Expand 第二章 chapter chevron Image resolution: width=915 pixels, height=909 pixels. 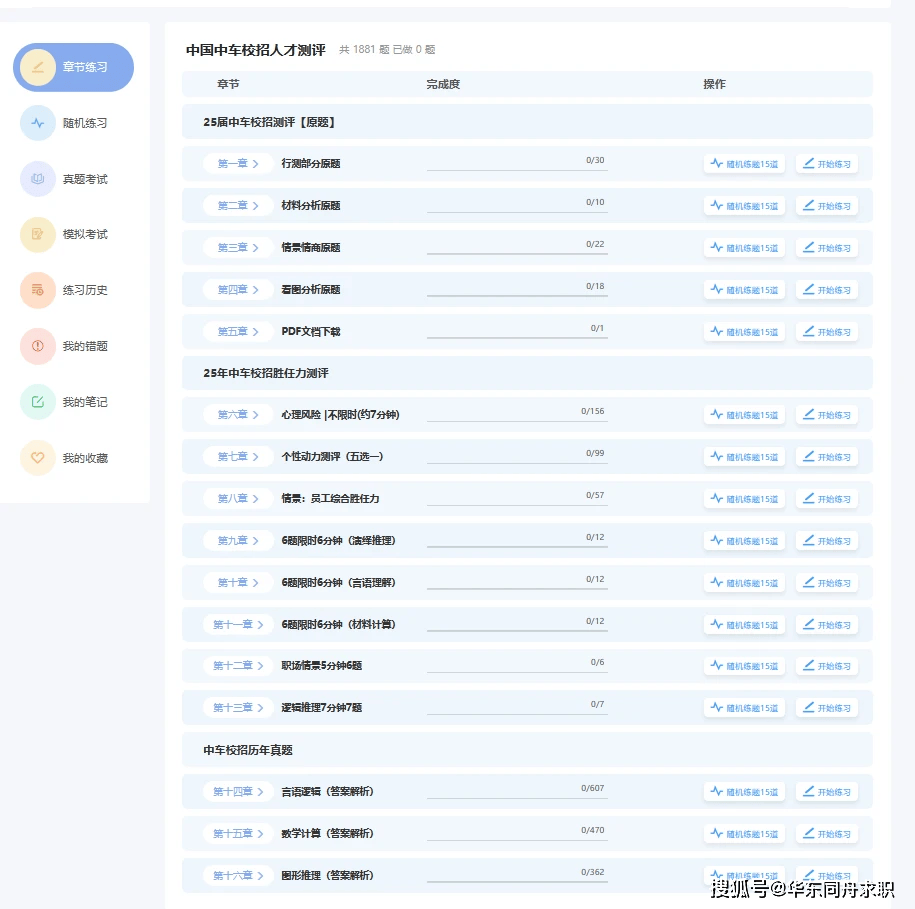pos(256,206)
